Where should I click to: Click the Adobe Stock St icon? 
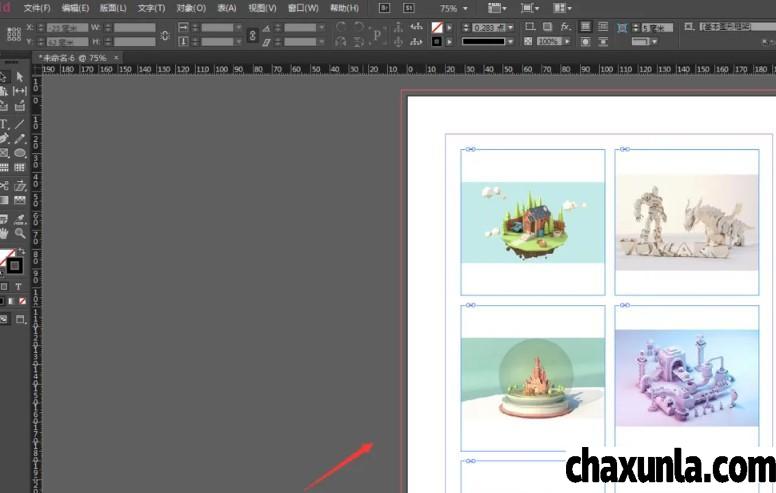pos(409,8)
